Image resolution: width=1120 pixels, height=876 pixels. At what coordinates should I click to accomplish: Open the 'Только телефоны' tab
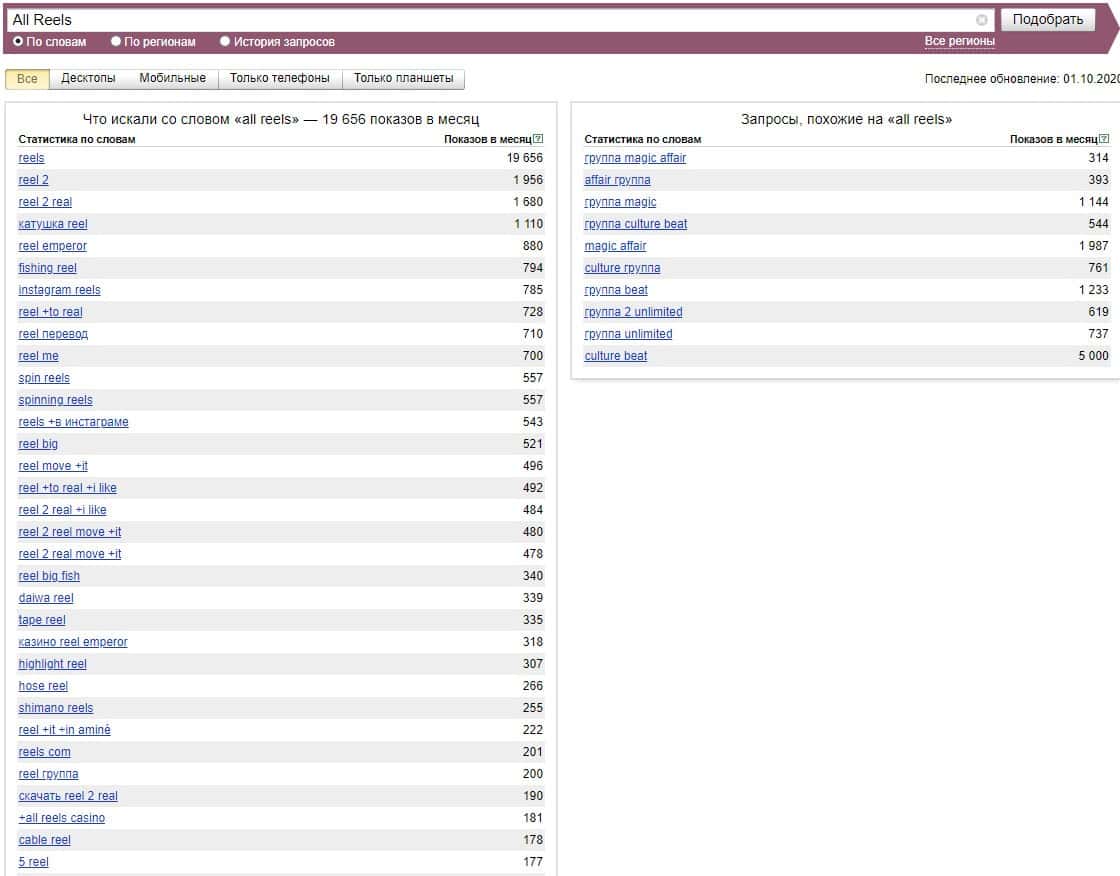[x=279, y=78]
